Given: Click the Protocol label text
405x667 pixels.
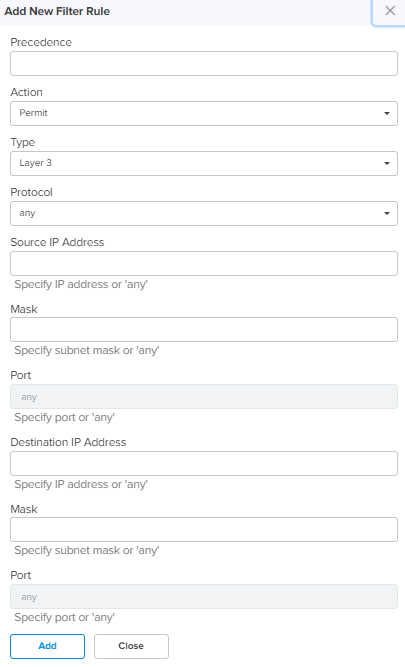Looking at the screenshot, I should click(31, 192).
